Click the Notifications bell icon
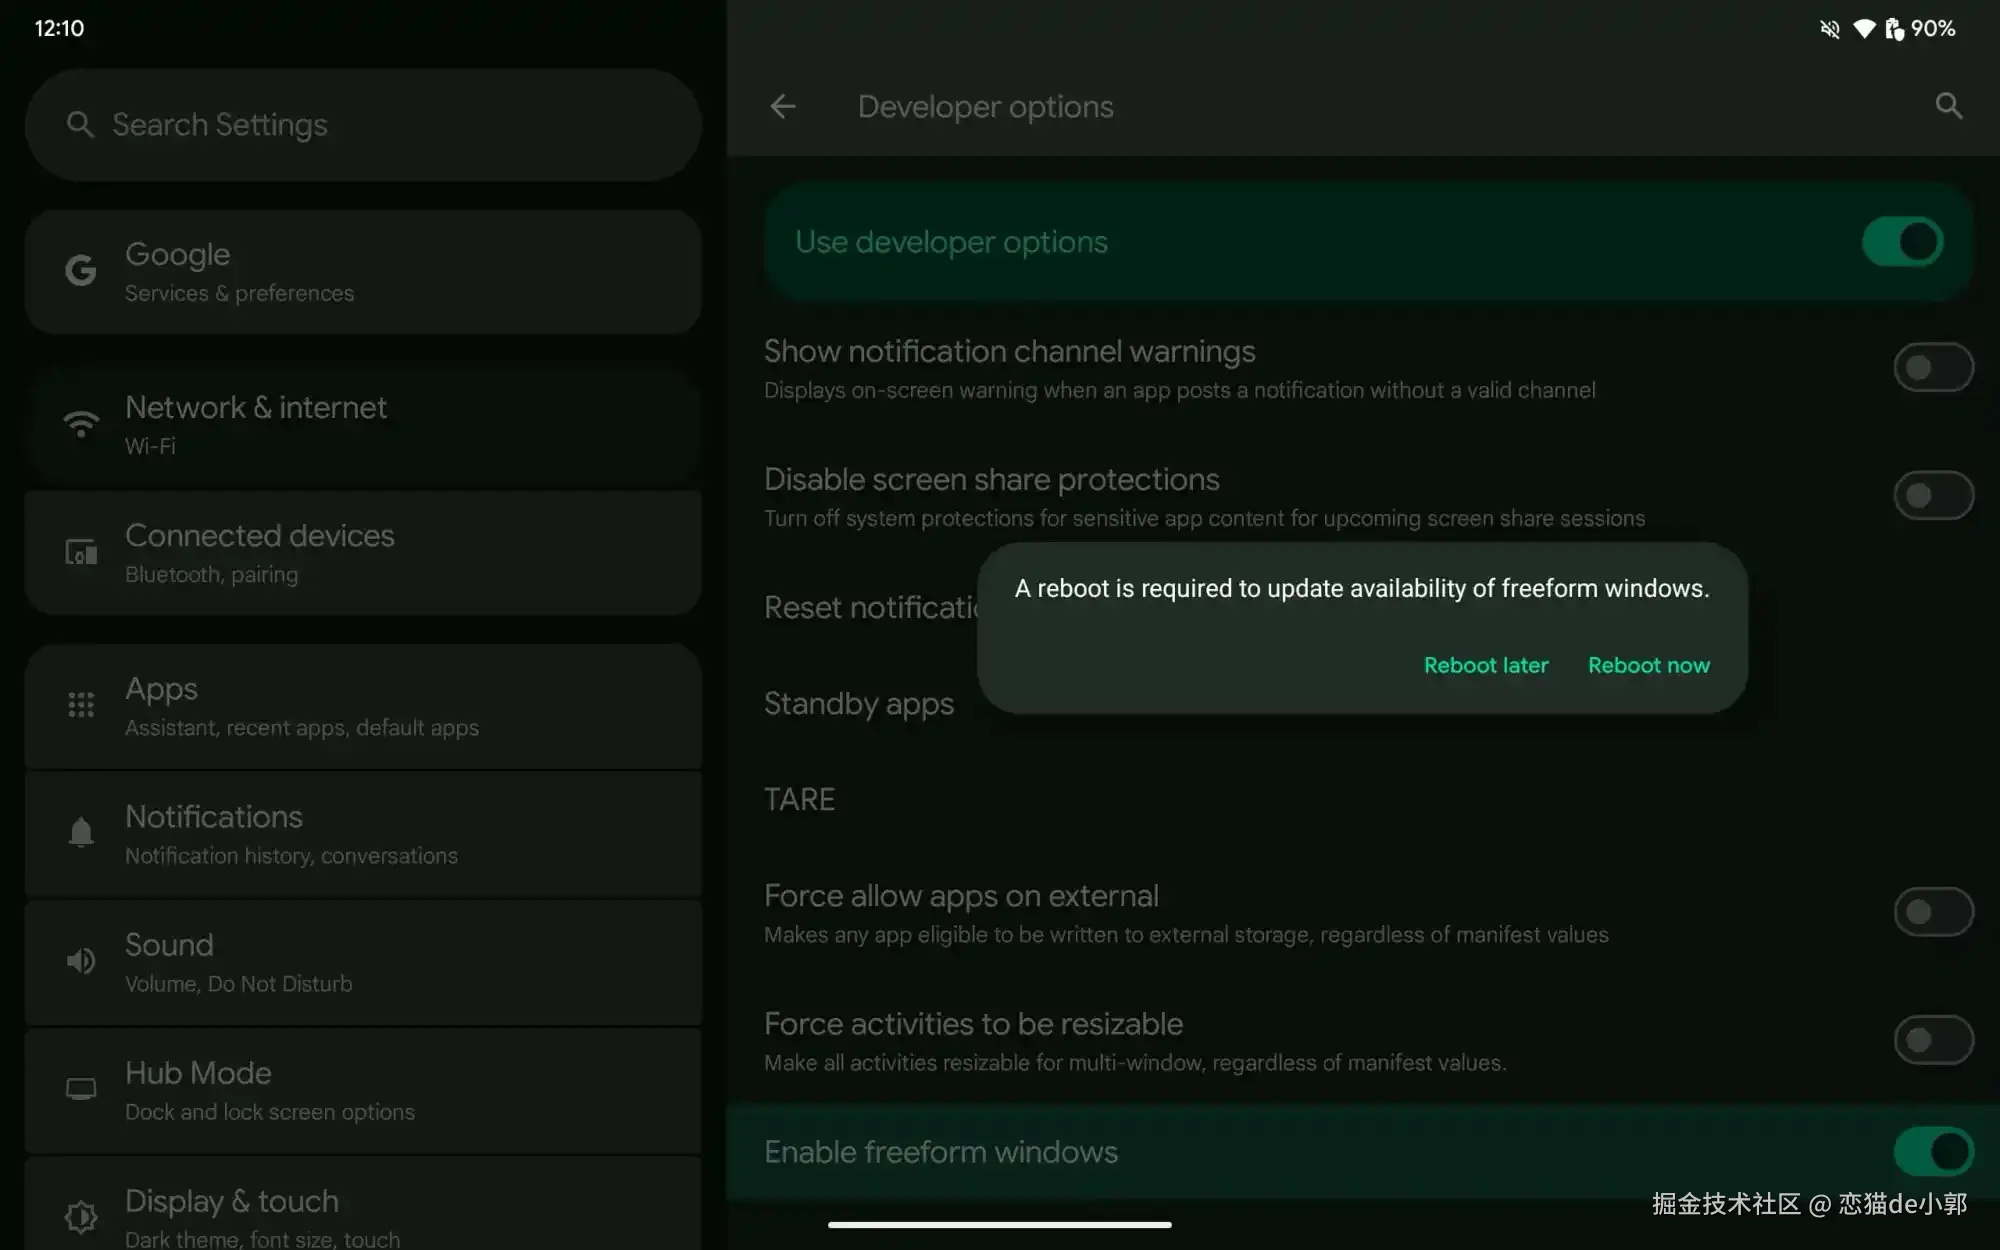 [x=81, y=833]
